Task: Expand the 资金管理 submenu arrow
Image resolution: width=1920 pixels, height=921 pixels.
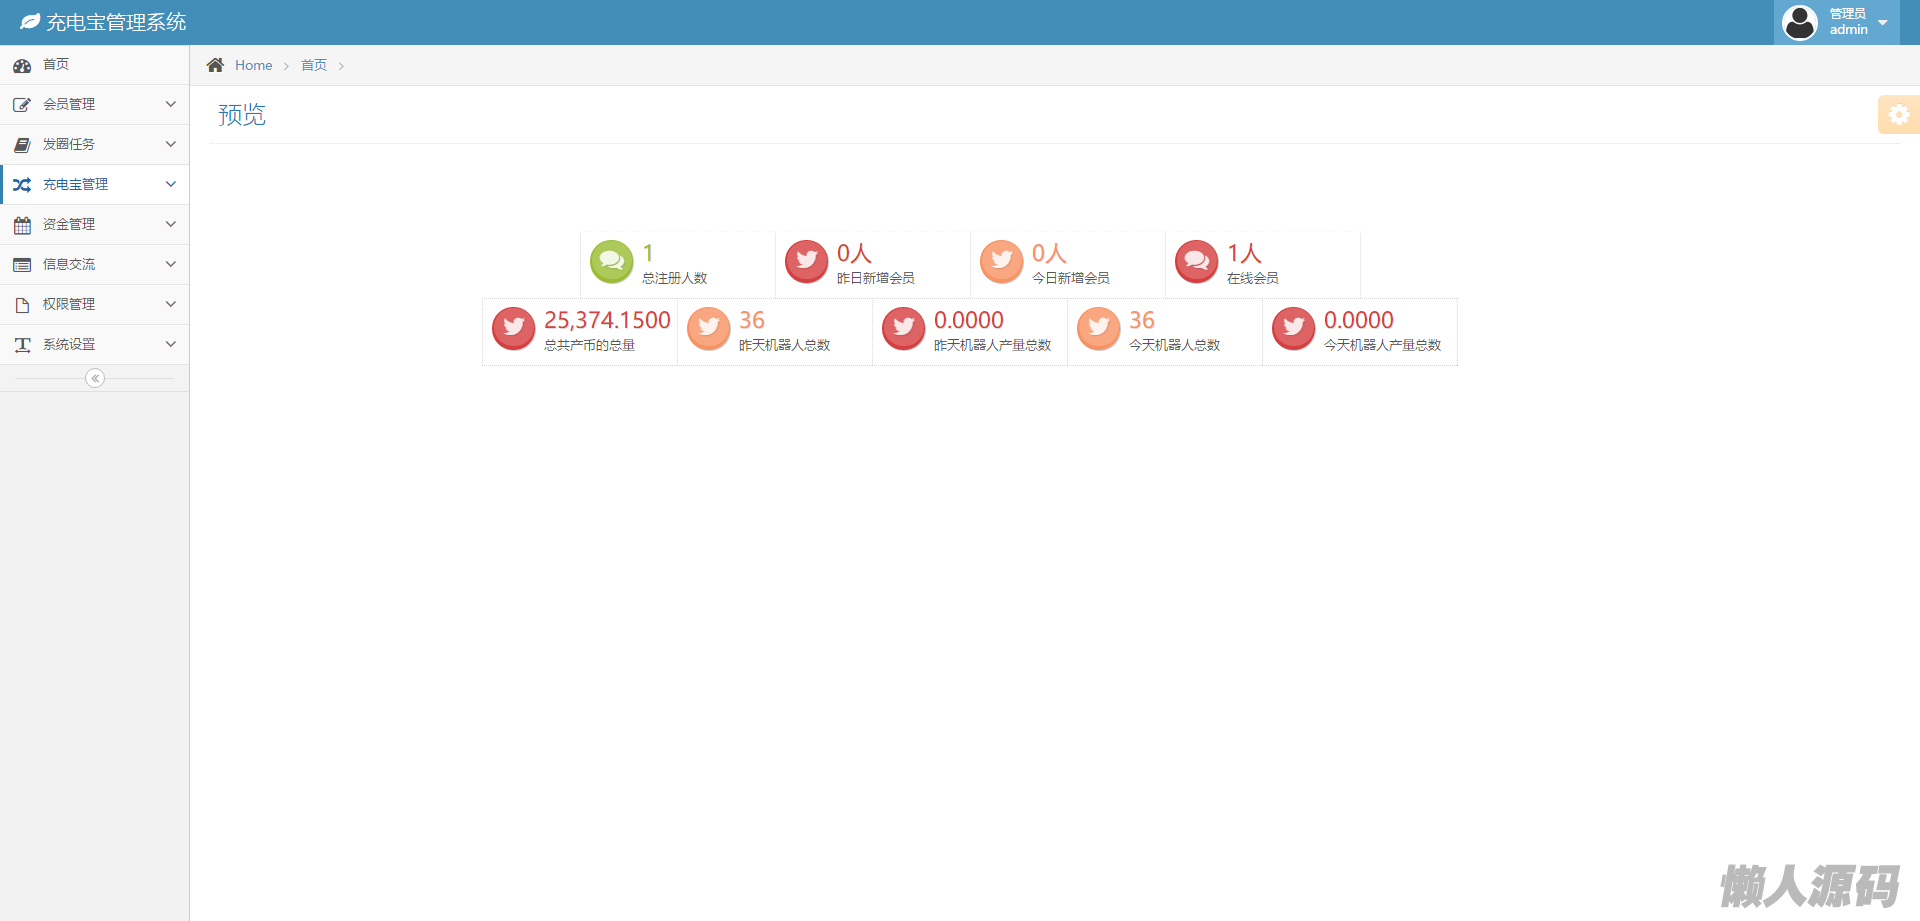Action: pyautogui.click(x=171, y=224)
